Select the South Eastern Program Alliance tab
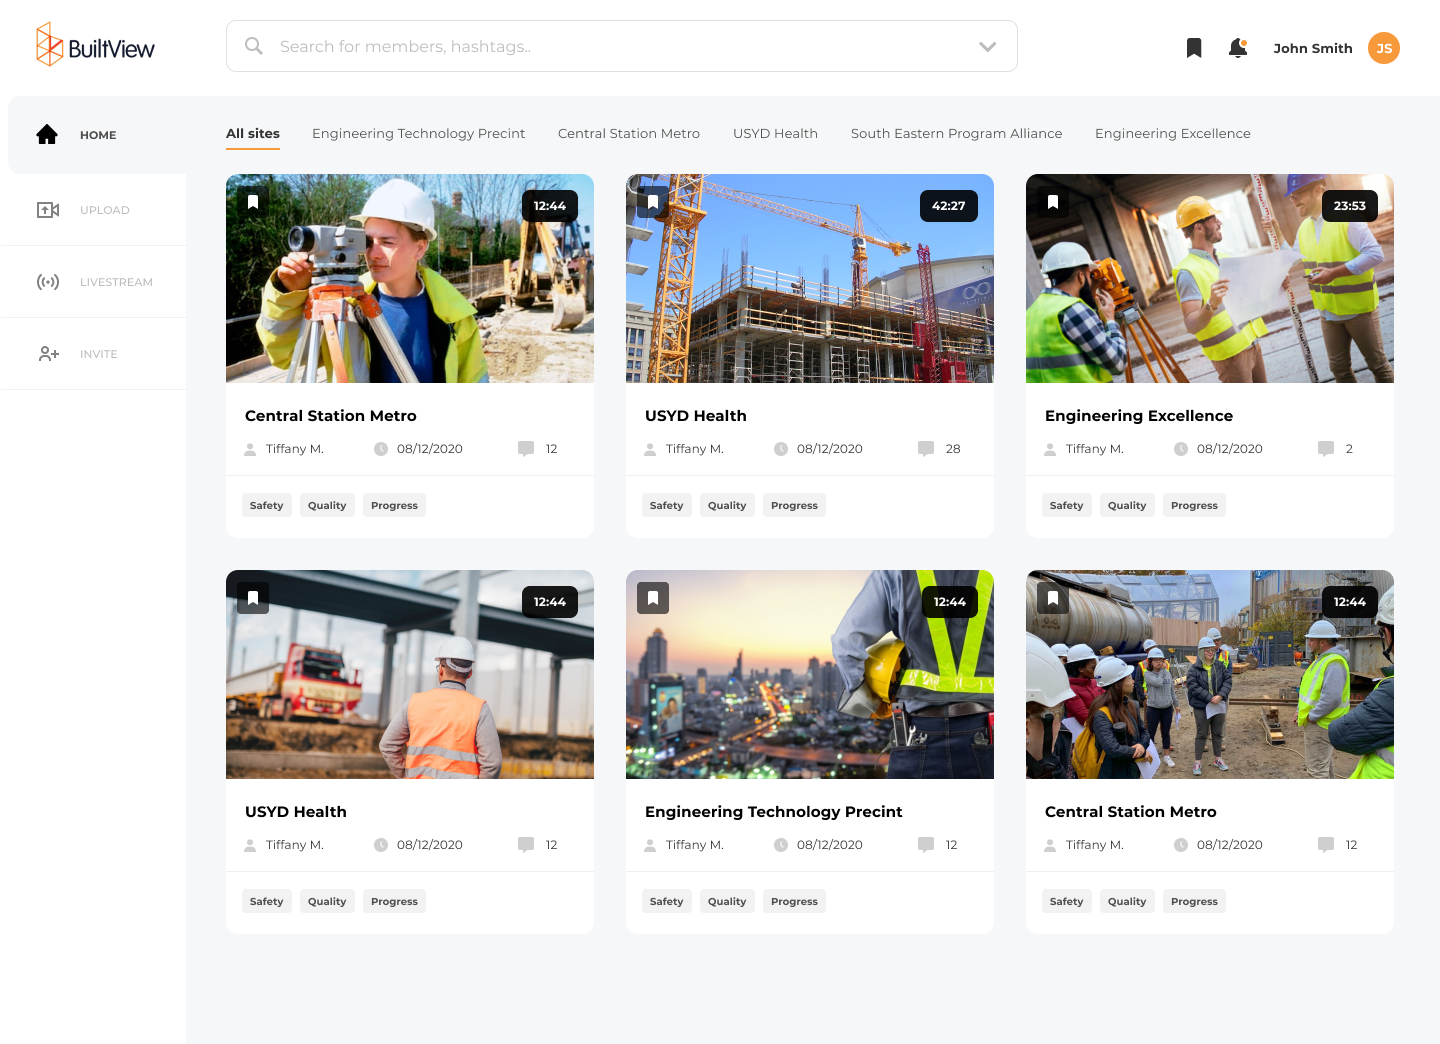The height and width of the screenshot is (1044, 1440). [956, 134]
